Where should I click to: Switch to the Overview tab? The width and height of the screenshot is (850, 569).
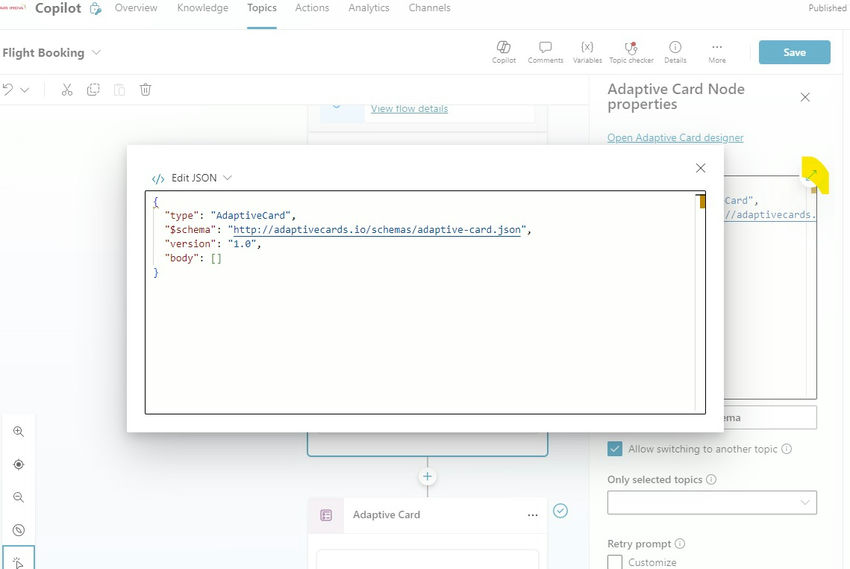[x=136, y=8]
